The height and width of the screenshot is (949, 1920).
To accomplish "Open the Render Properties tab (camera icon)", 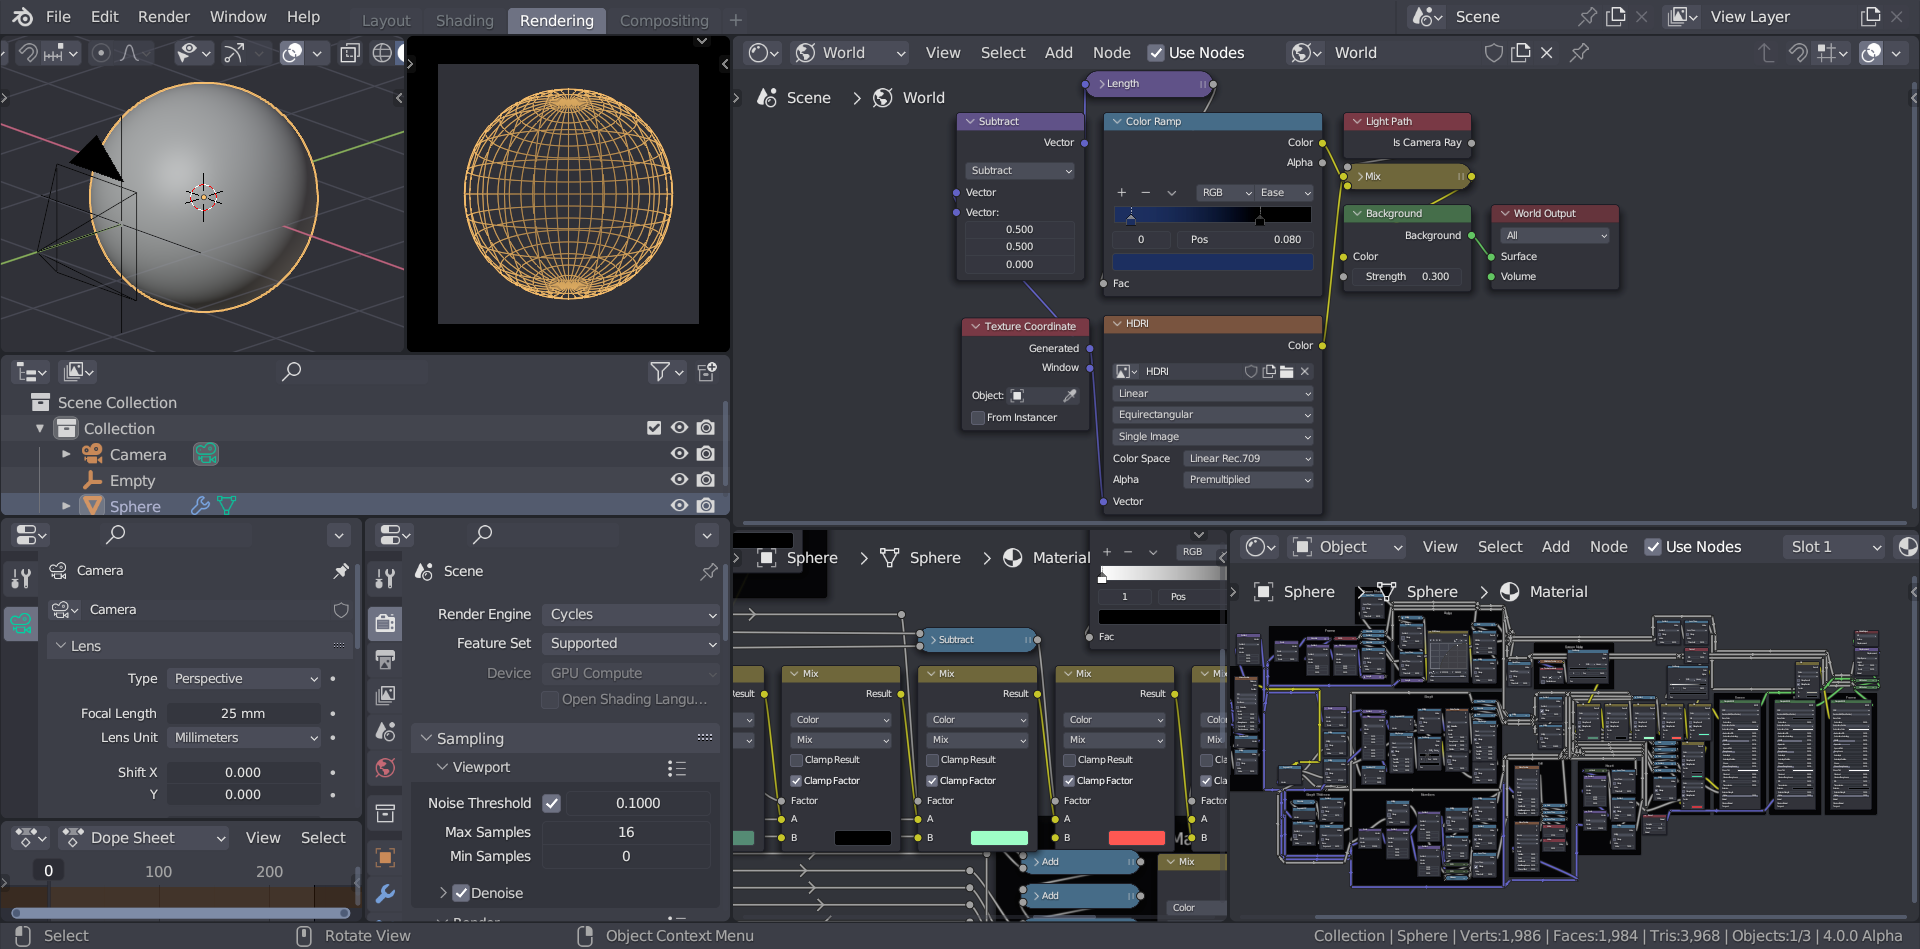I will tap(385, 622).
